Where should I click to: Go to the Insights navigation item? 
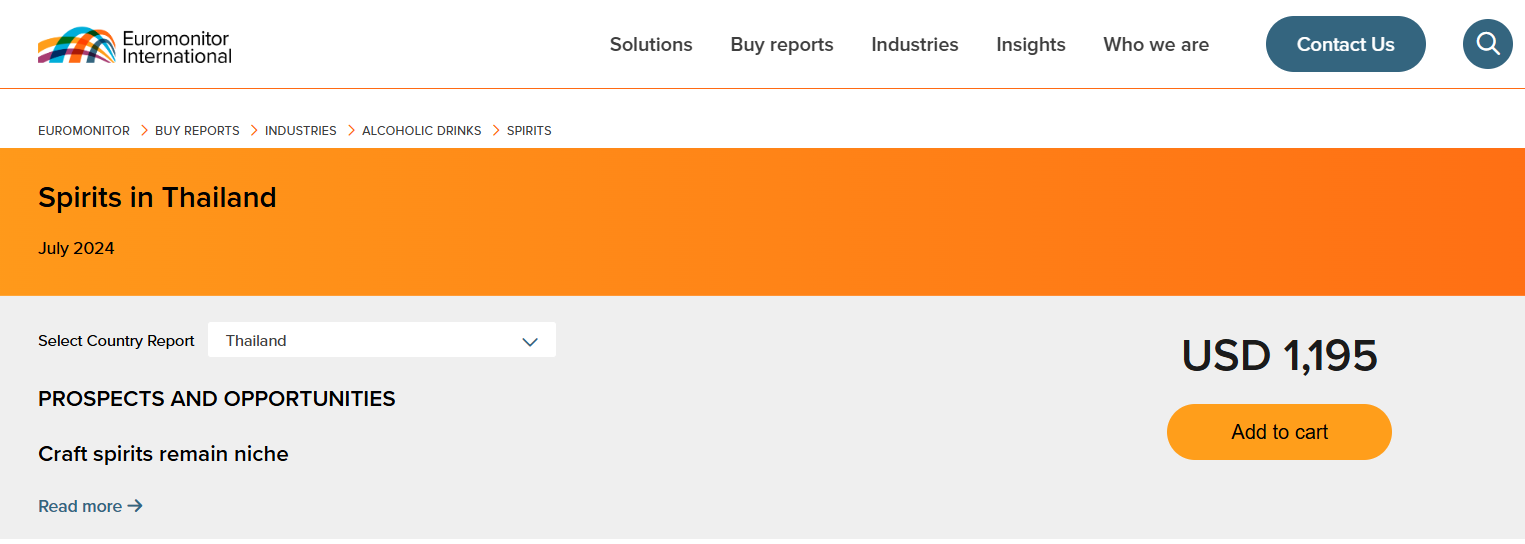pyautogui.click(x=1030, y=45)
